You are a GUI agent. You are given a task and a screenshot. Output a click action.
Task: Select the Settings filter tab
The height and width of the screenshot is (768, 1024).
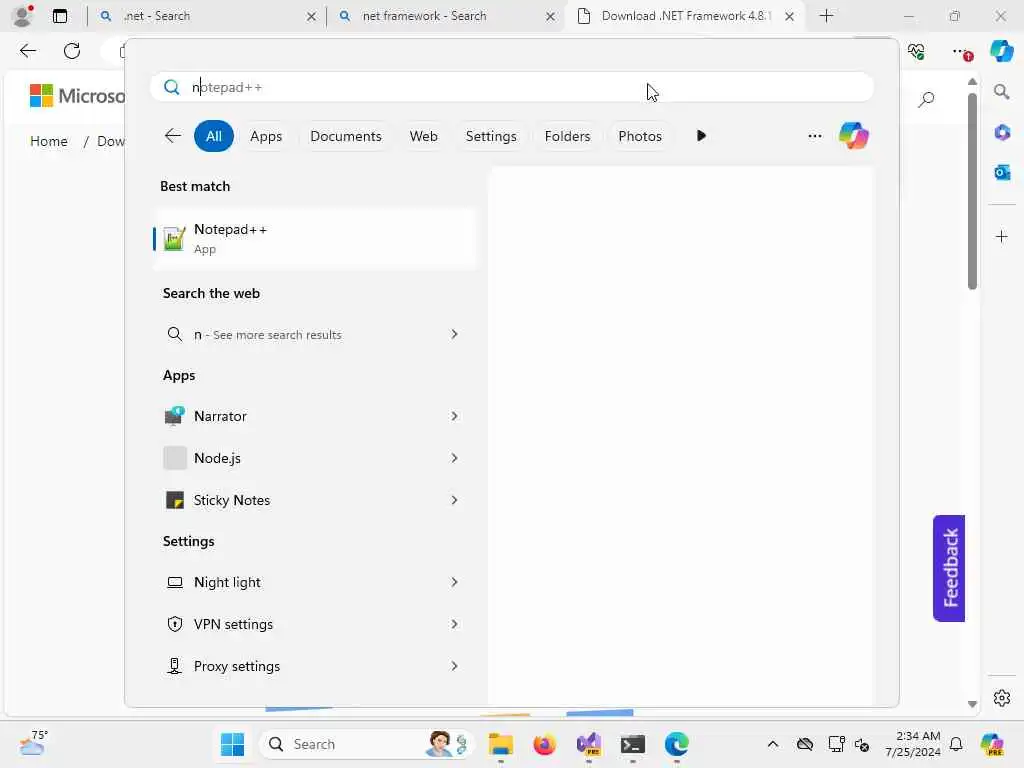click(x=491, y=136)
